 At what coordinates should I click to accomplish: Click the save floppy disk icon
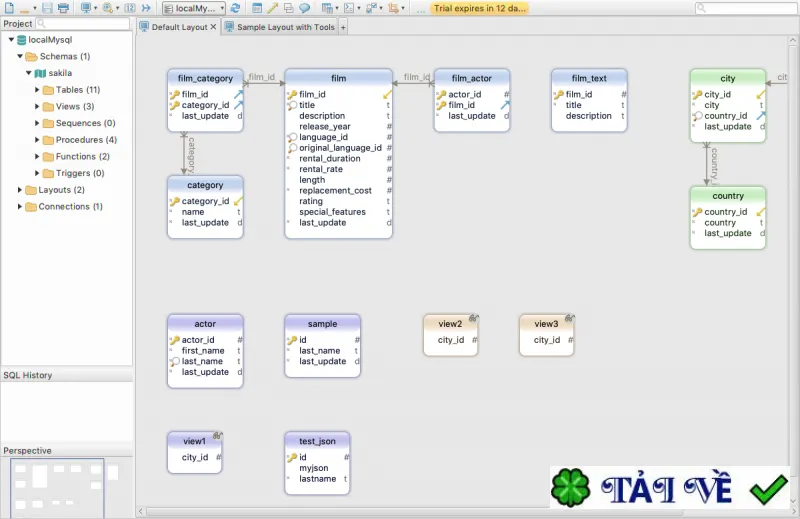(47, 8)
